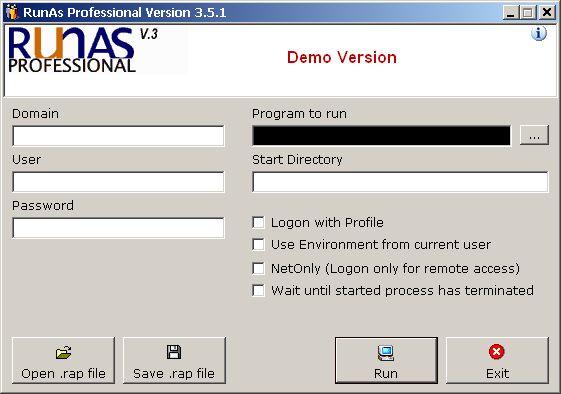
Task: Click the floppy disk save icon
Action: pyautogui.click(x=174, y=352)
